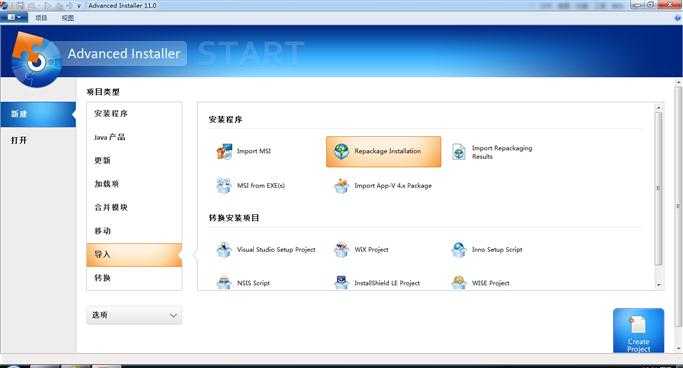Select Import App-V 4.x Package
The width and height of the screenshot is (683, 368).
coord(383,186)
